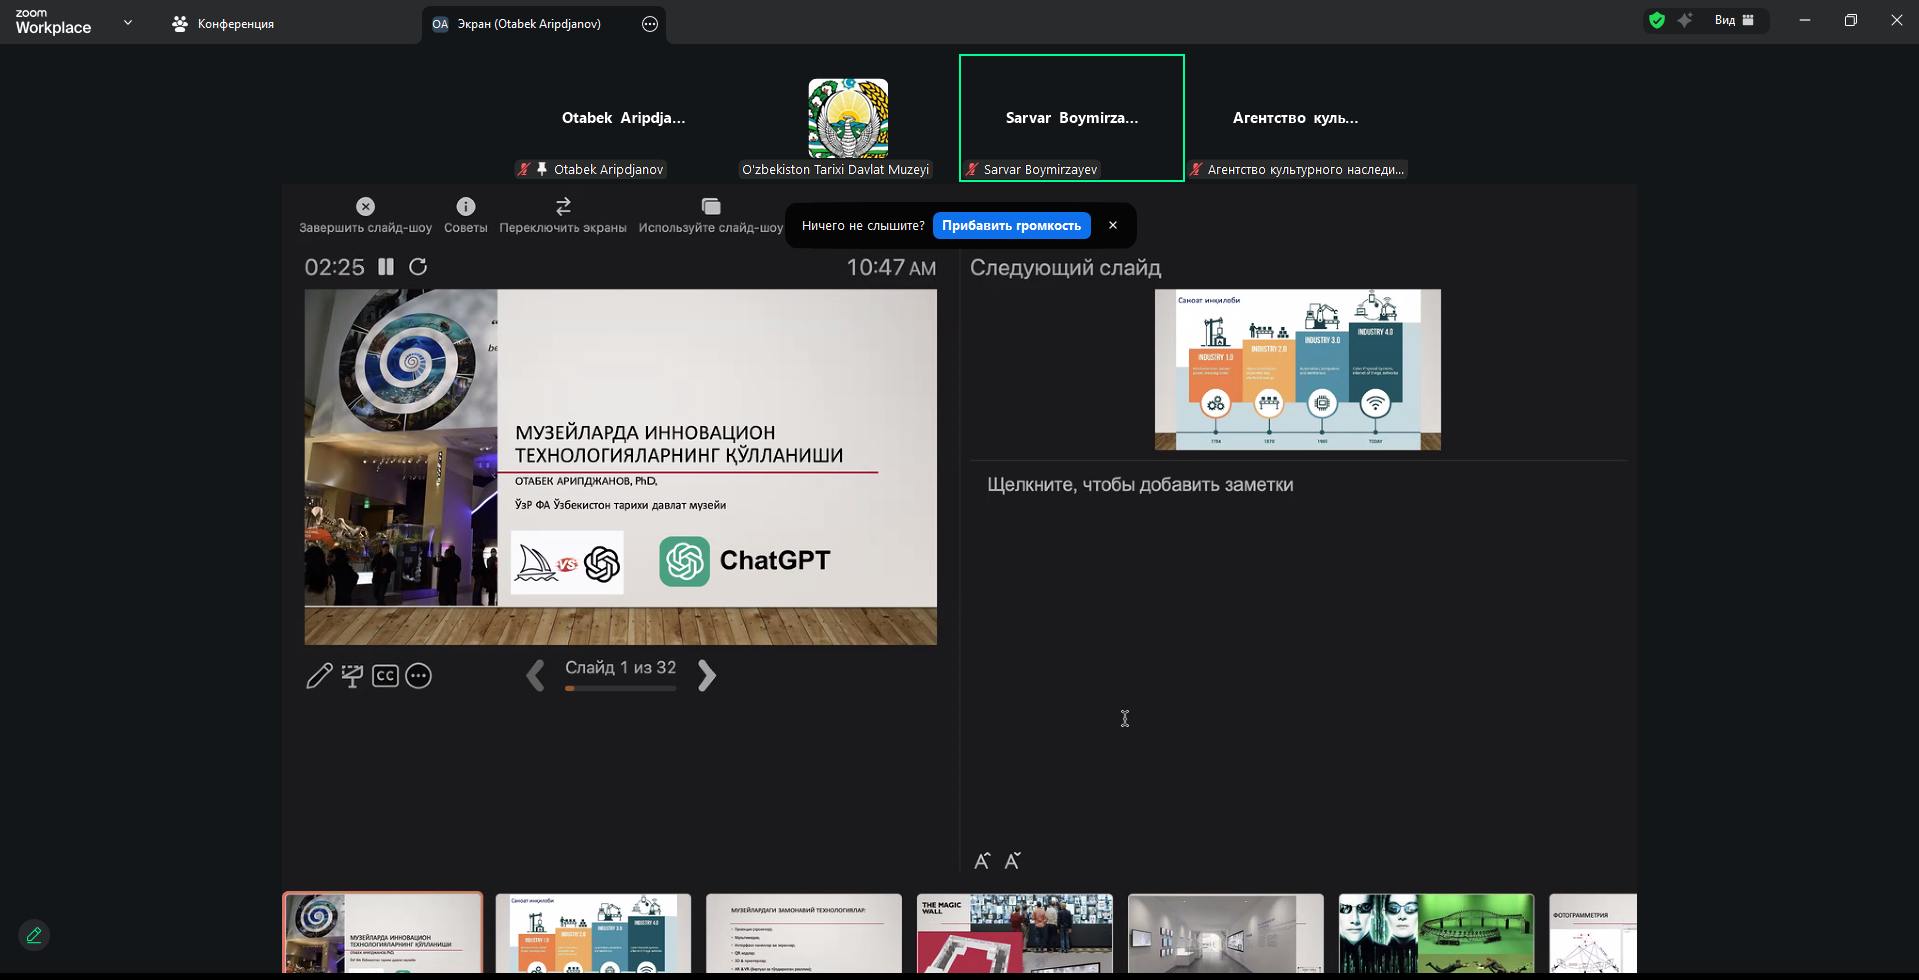This screenshot has height=980, width=1919.
Task: Select THE MAGIC WALL slide thumbnail
Action: 1014,933
